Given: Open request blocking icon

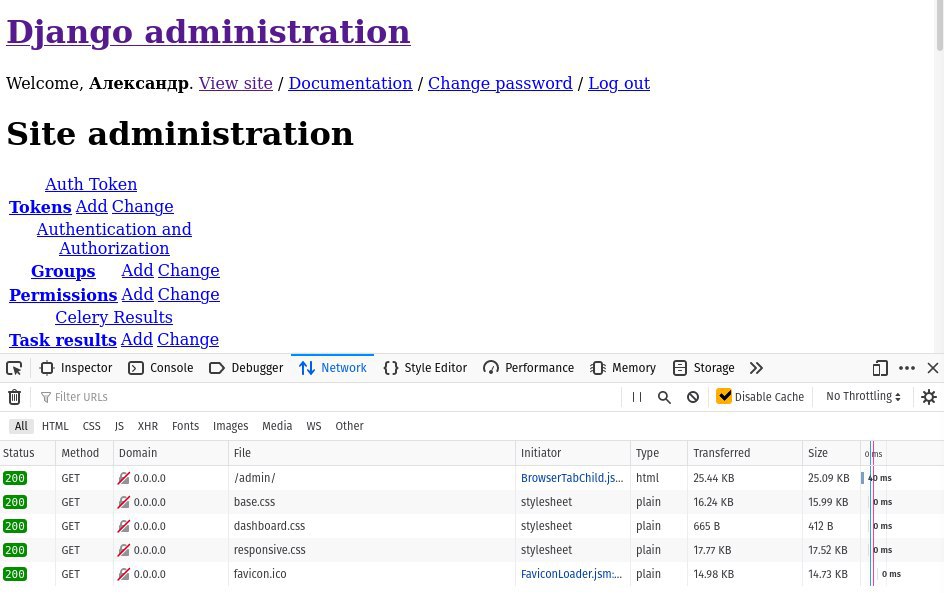Looking at the screenshot, I should pyautogui.click(x=693, y=397).
